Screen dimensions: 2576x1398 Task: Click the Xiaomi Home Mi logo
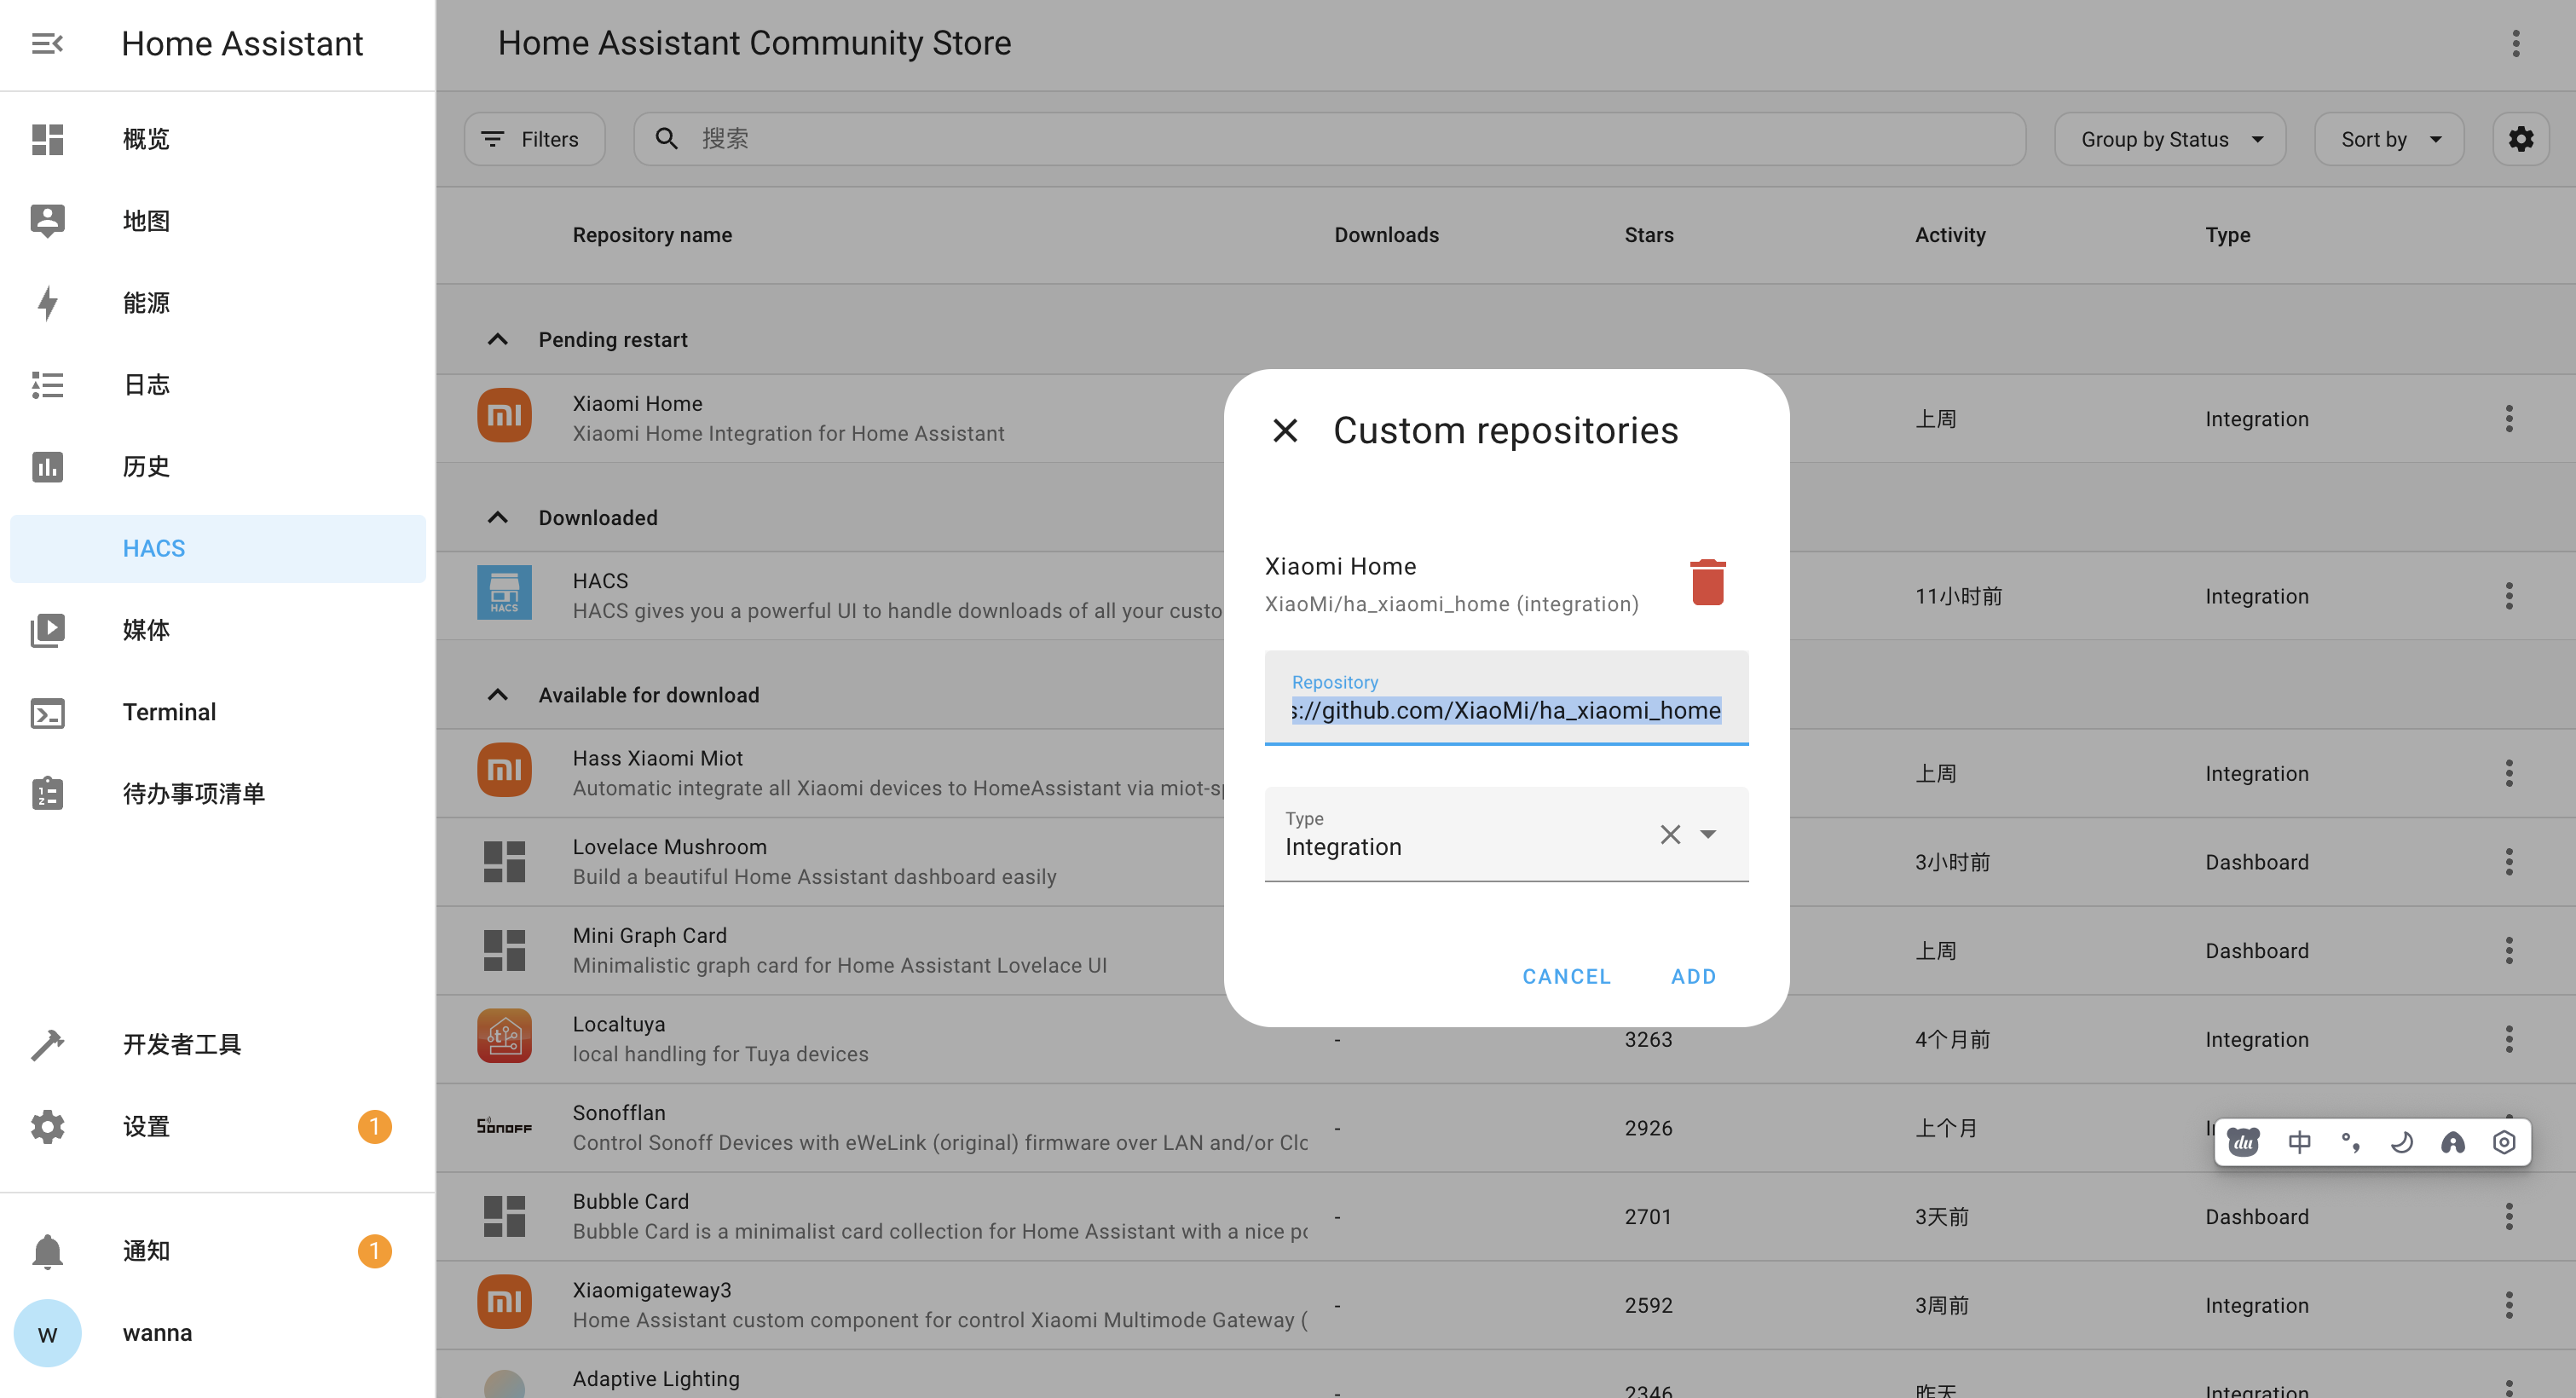[504, 415]
